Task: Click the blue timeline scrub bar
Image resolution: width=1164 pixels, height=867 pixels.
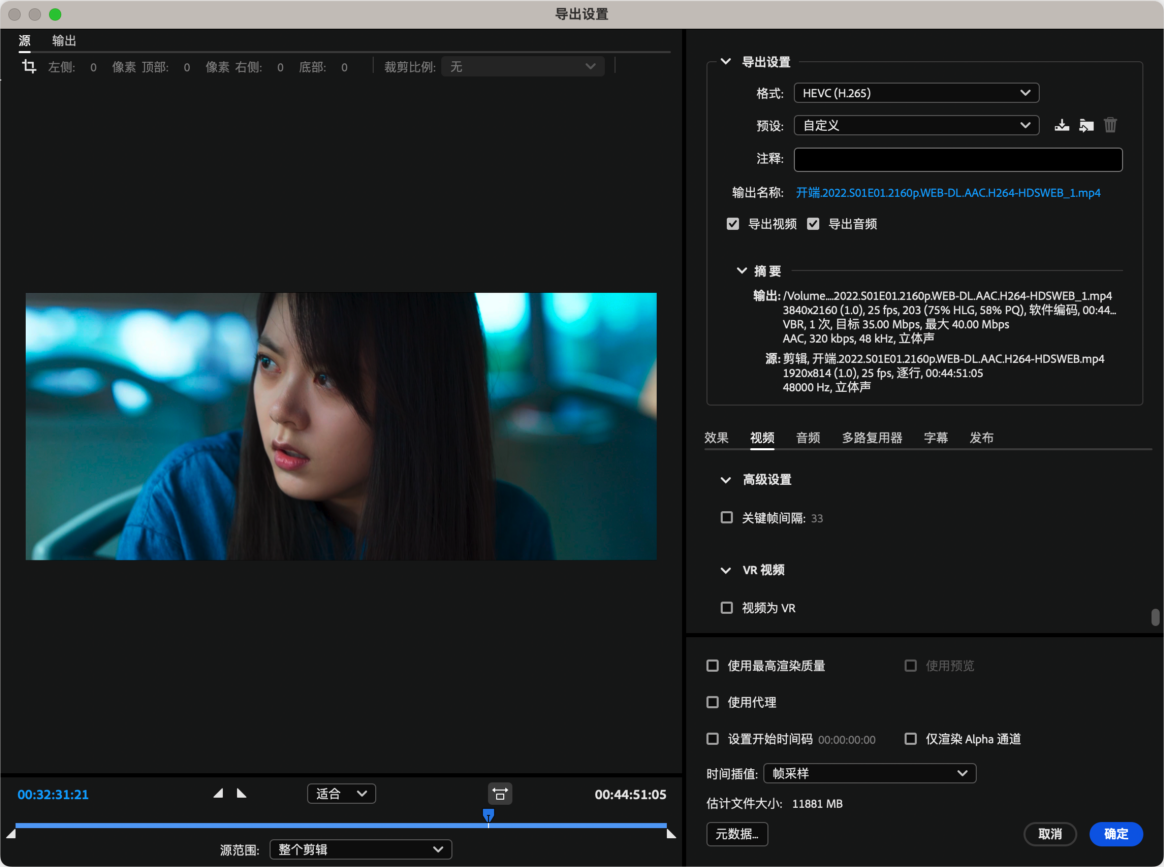Action: click(341, 825)
